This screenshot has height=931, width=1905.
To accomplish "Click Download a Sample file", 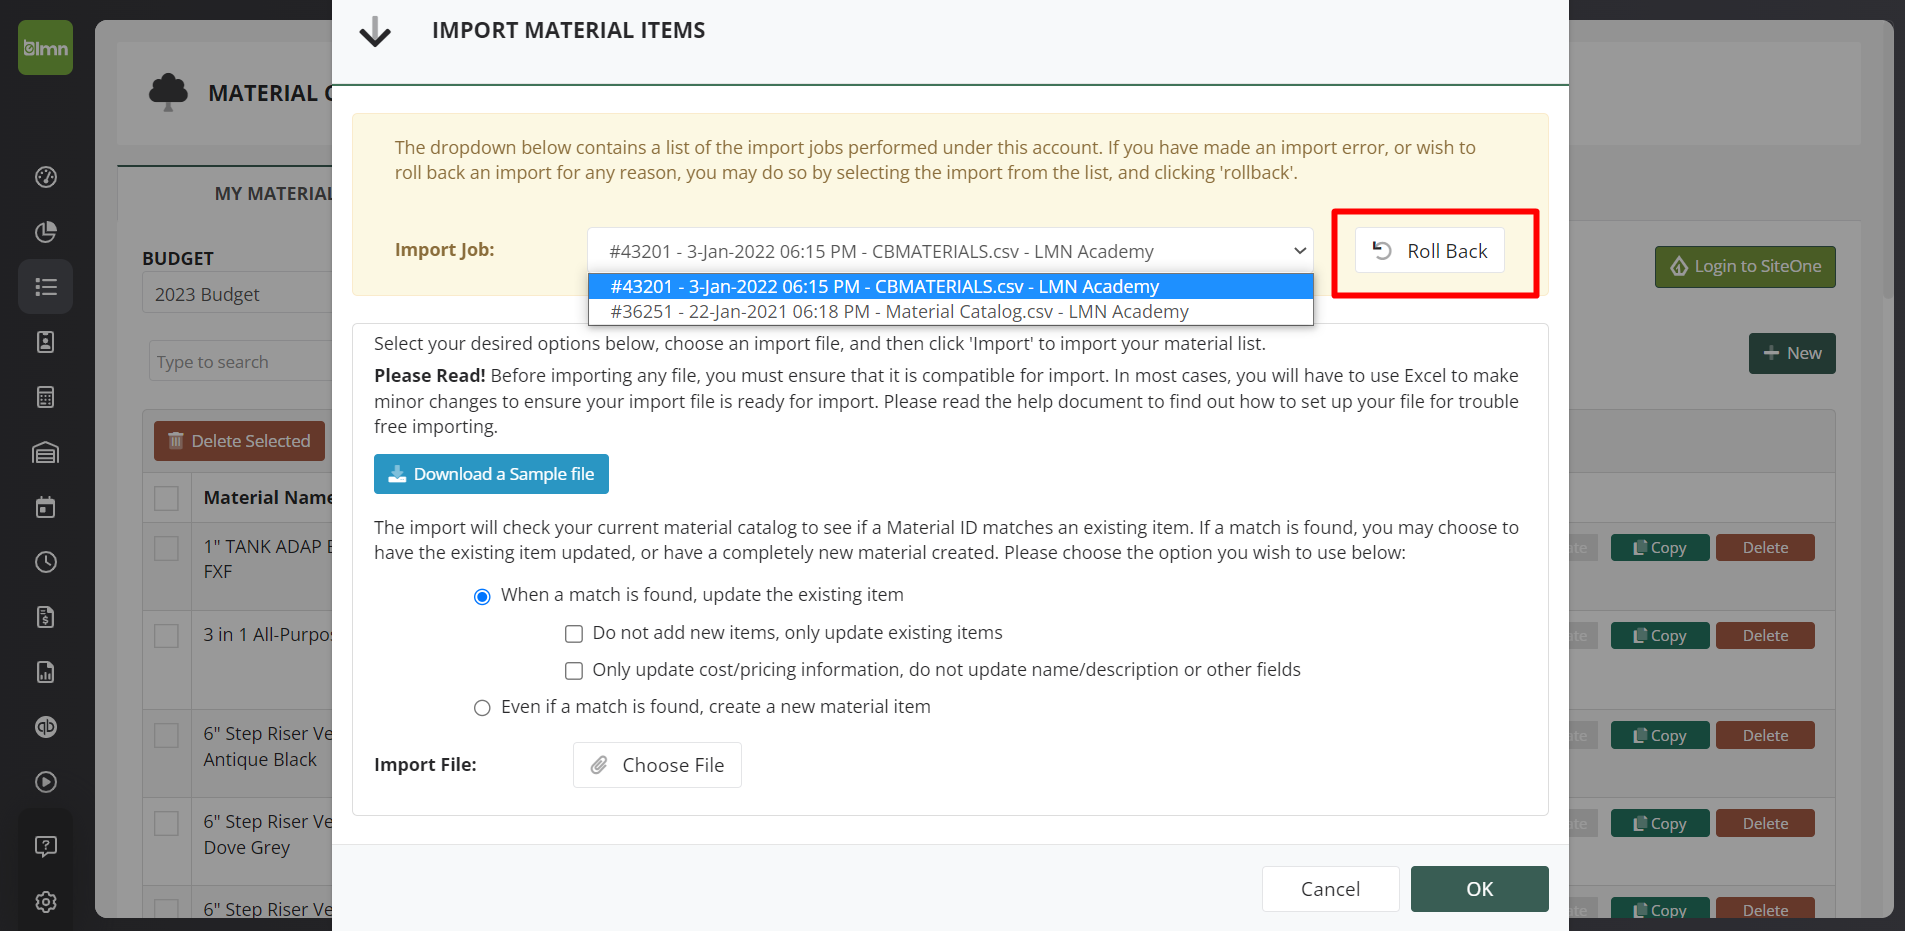I will pos(491,474).
